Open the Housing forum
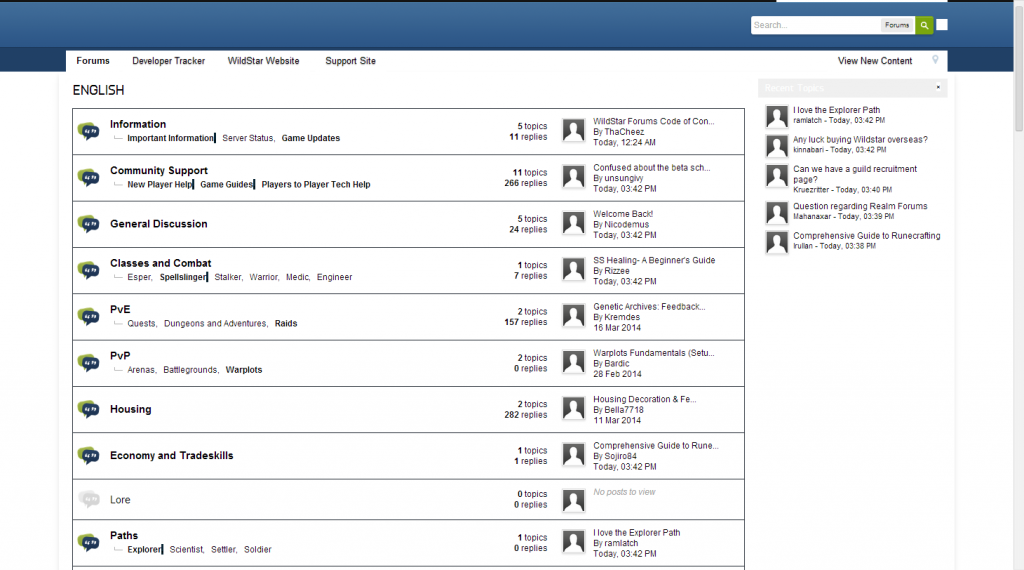1024x570 pixels. point(131,409)
